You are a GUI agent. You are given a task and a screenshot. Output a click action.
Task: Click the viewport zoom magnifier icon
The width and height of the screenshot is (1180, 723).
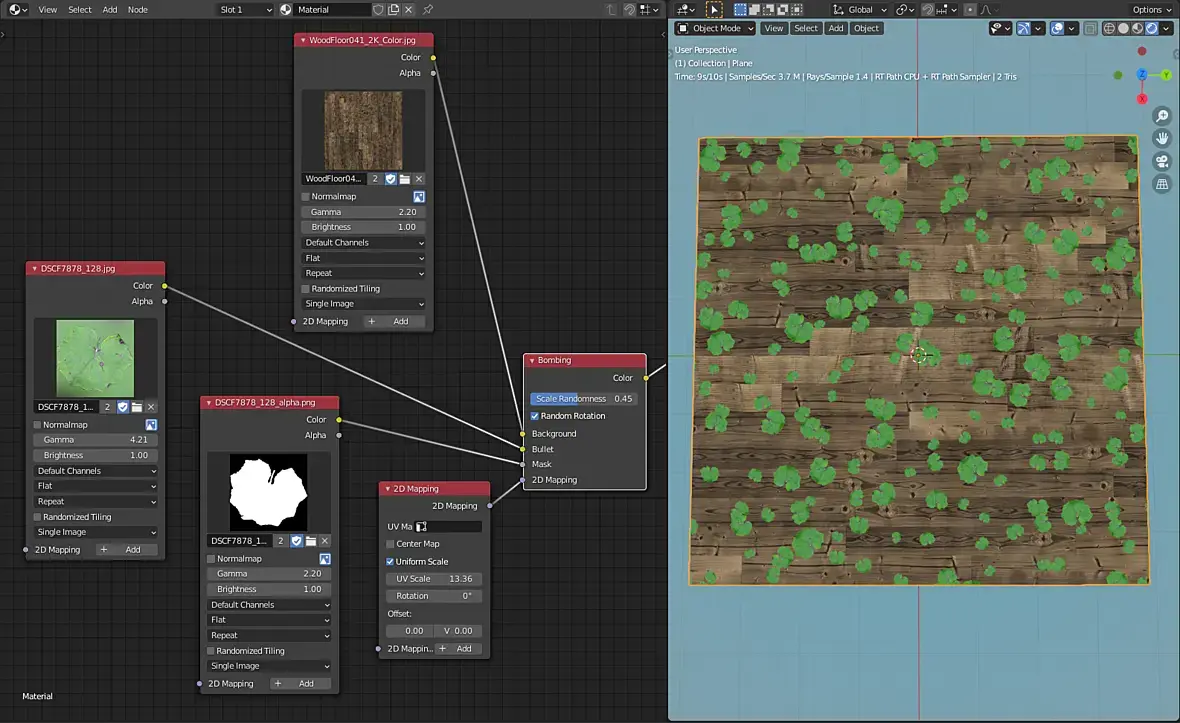tap(1162, 116)
